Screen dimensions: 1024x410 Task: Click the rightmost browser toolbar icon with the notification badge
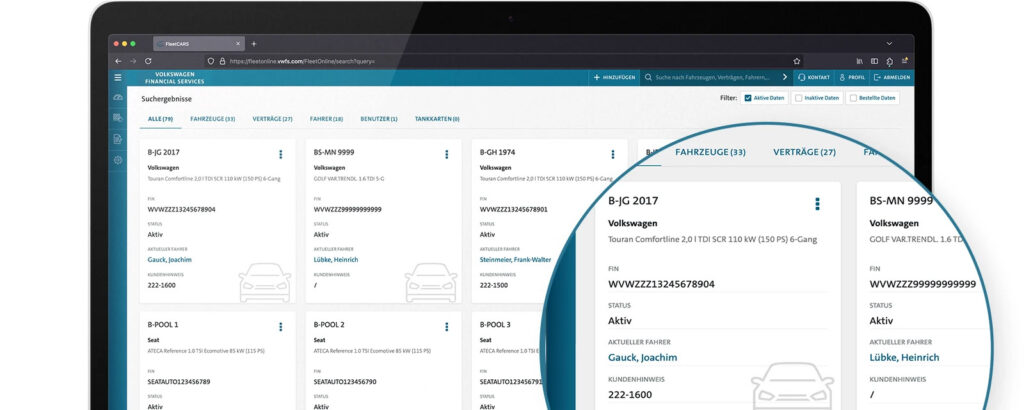tap(904, 61)
